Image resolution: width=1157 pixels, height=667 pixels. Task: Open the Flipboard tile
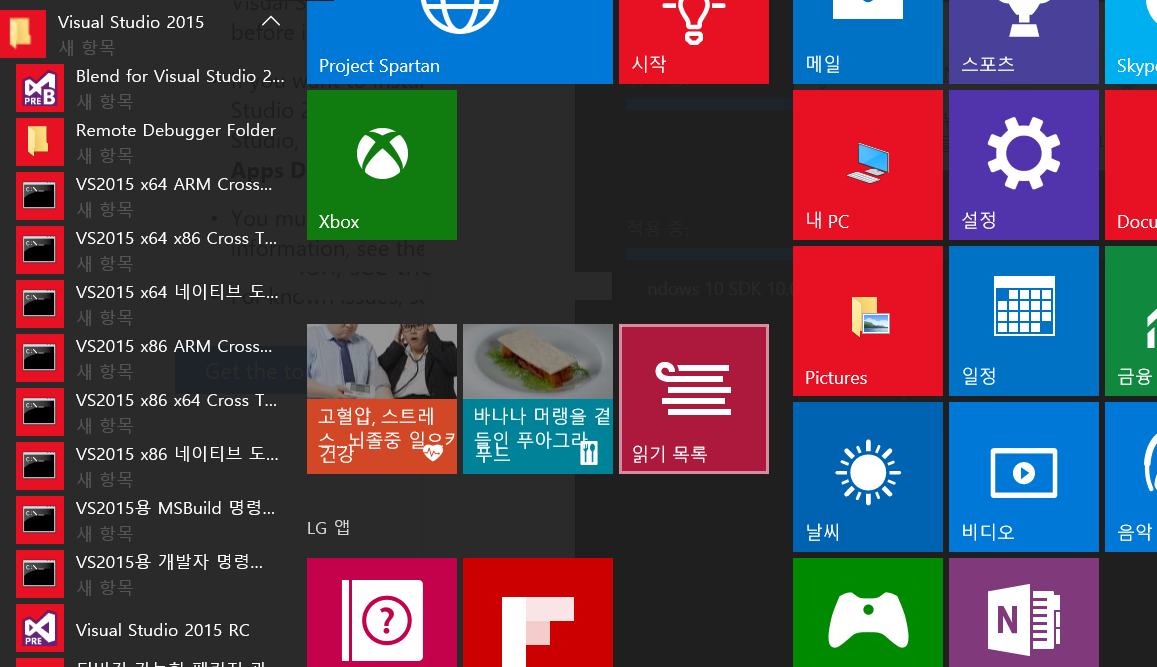538,612
